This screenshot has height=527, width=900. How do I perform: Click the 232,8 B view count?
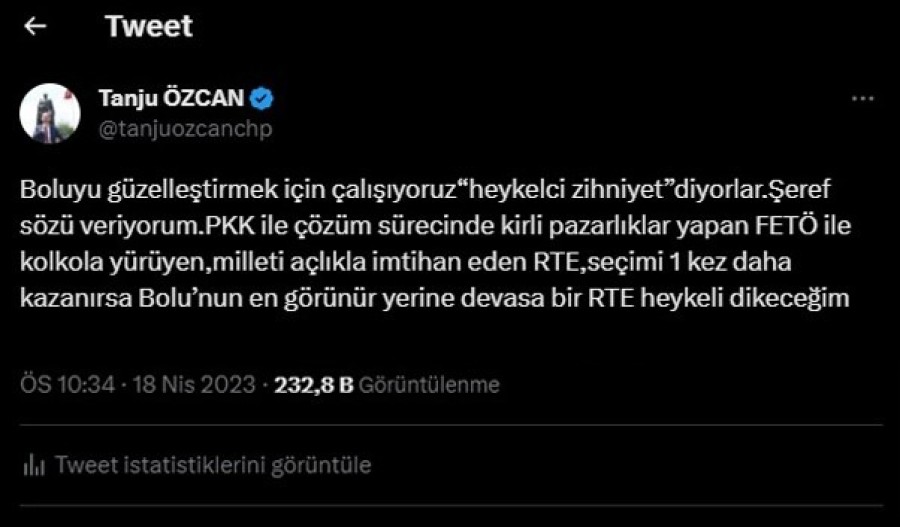pyautogui.click(x=313, y=385)
